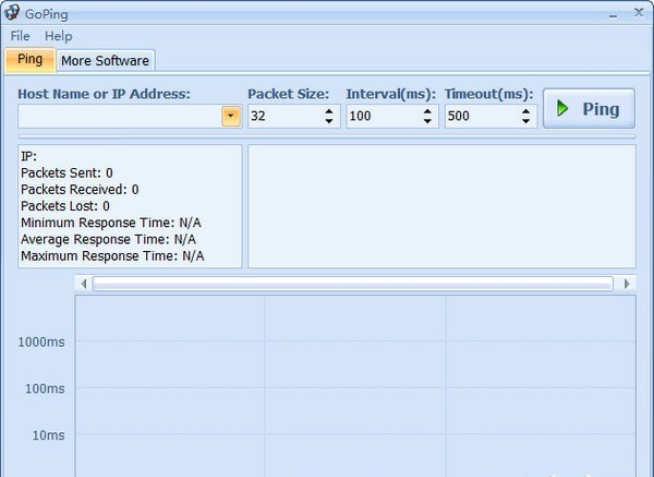Open the Help menu
Viewport: 654px width, 477px height.
point(58,36)
